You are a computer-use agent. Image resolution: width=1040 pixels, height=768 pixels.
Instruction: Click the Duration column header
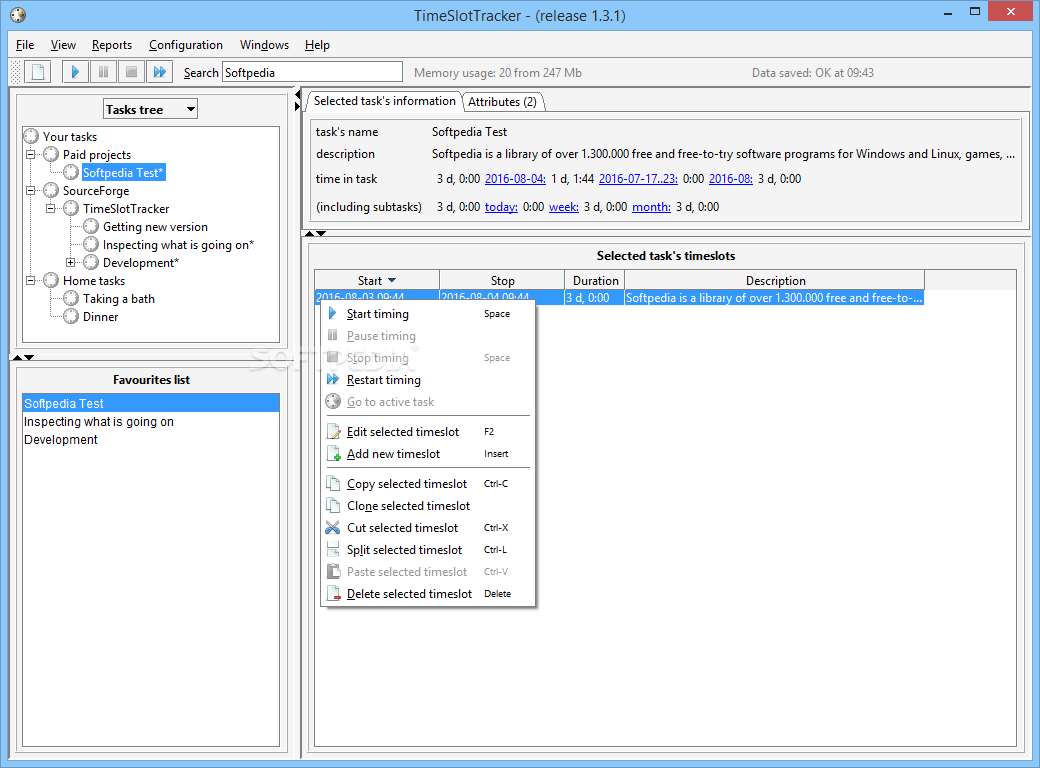click(595, 281)
